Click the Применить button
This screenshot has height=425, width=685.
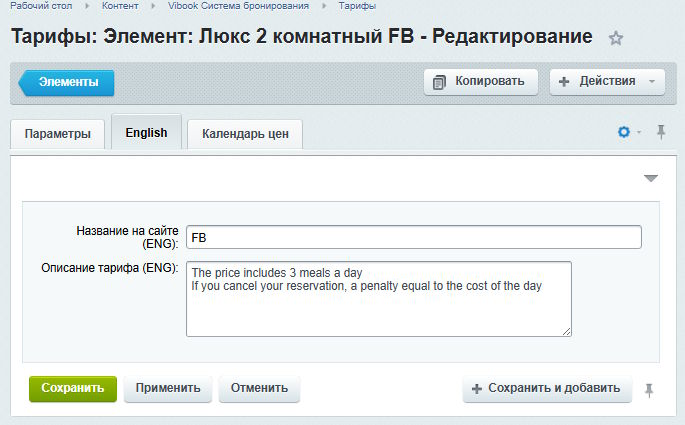coord(168,389)
